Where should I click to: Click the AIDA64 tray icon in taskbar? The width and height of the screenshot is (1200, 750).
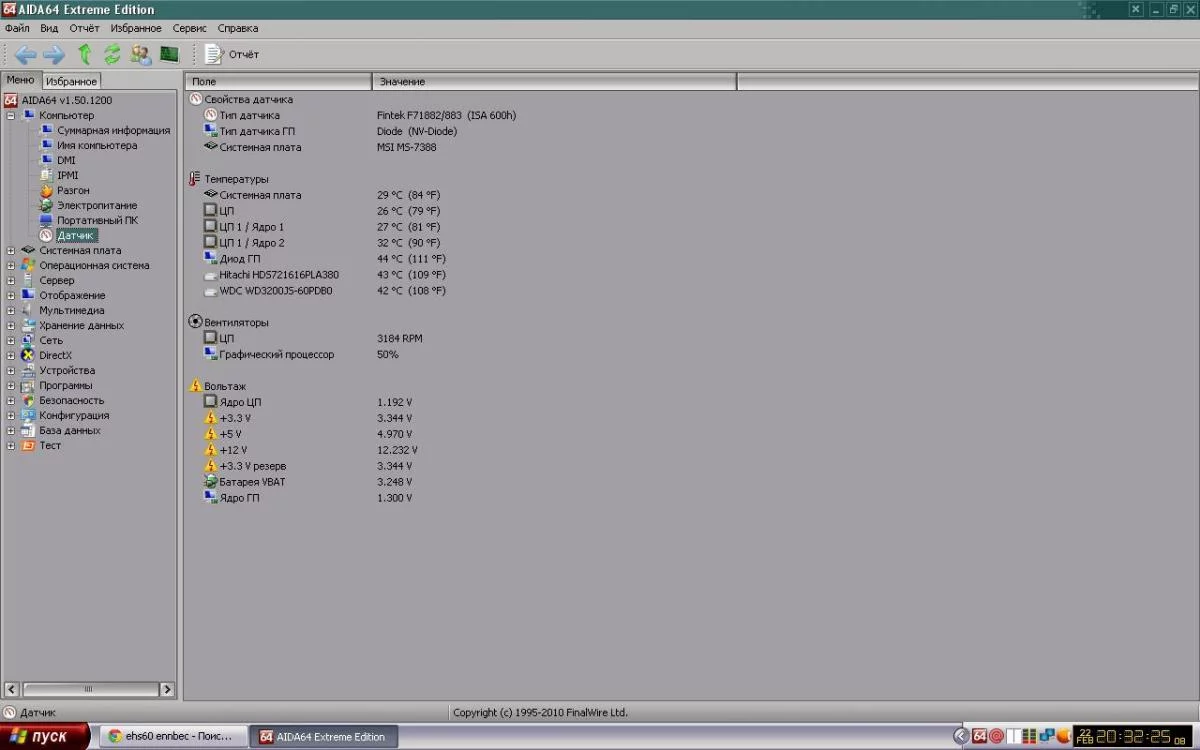click(980, 736)
